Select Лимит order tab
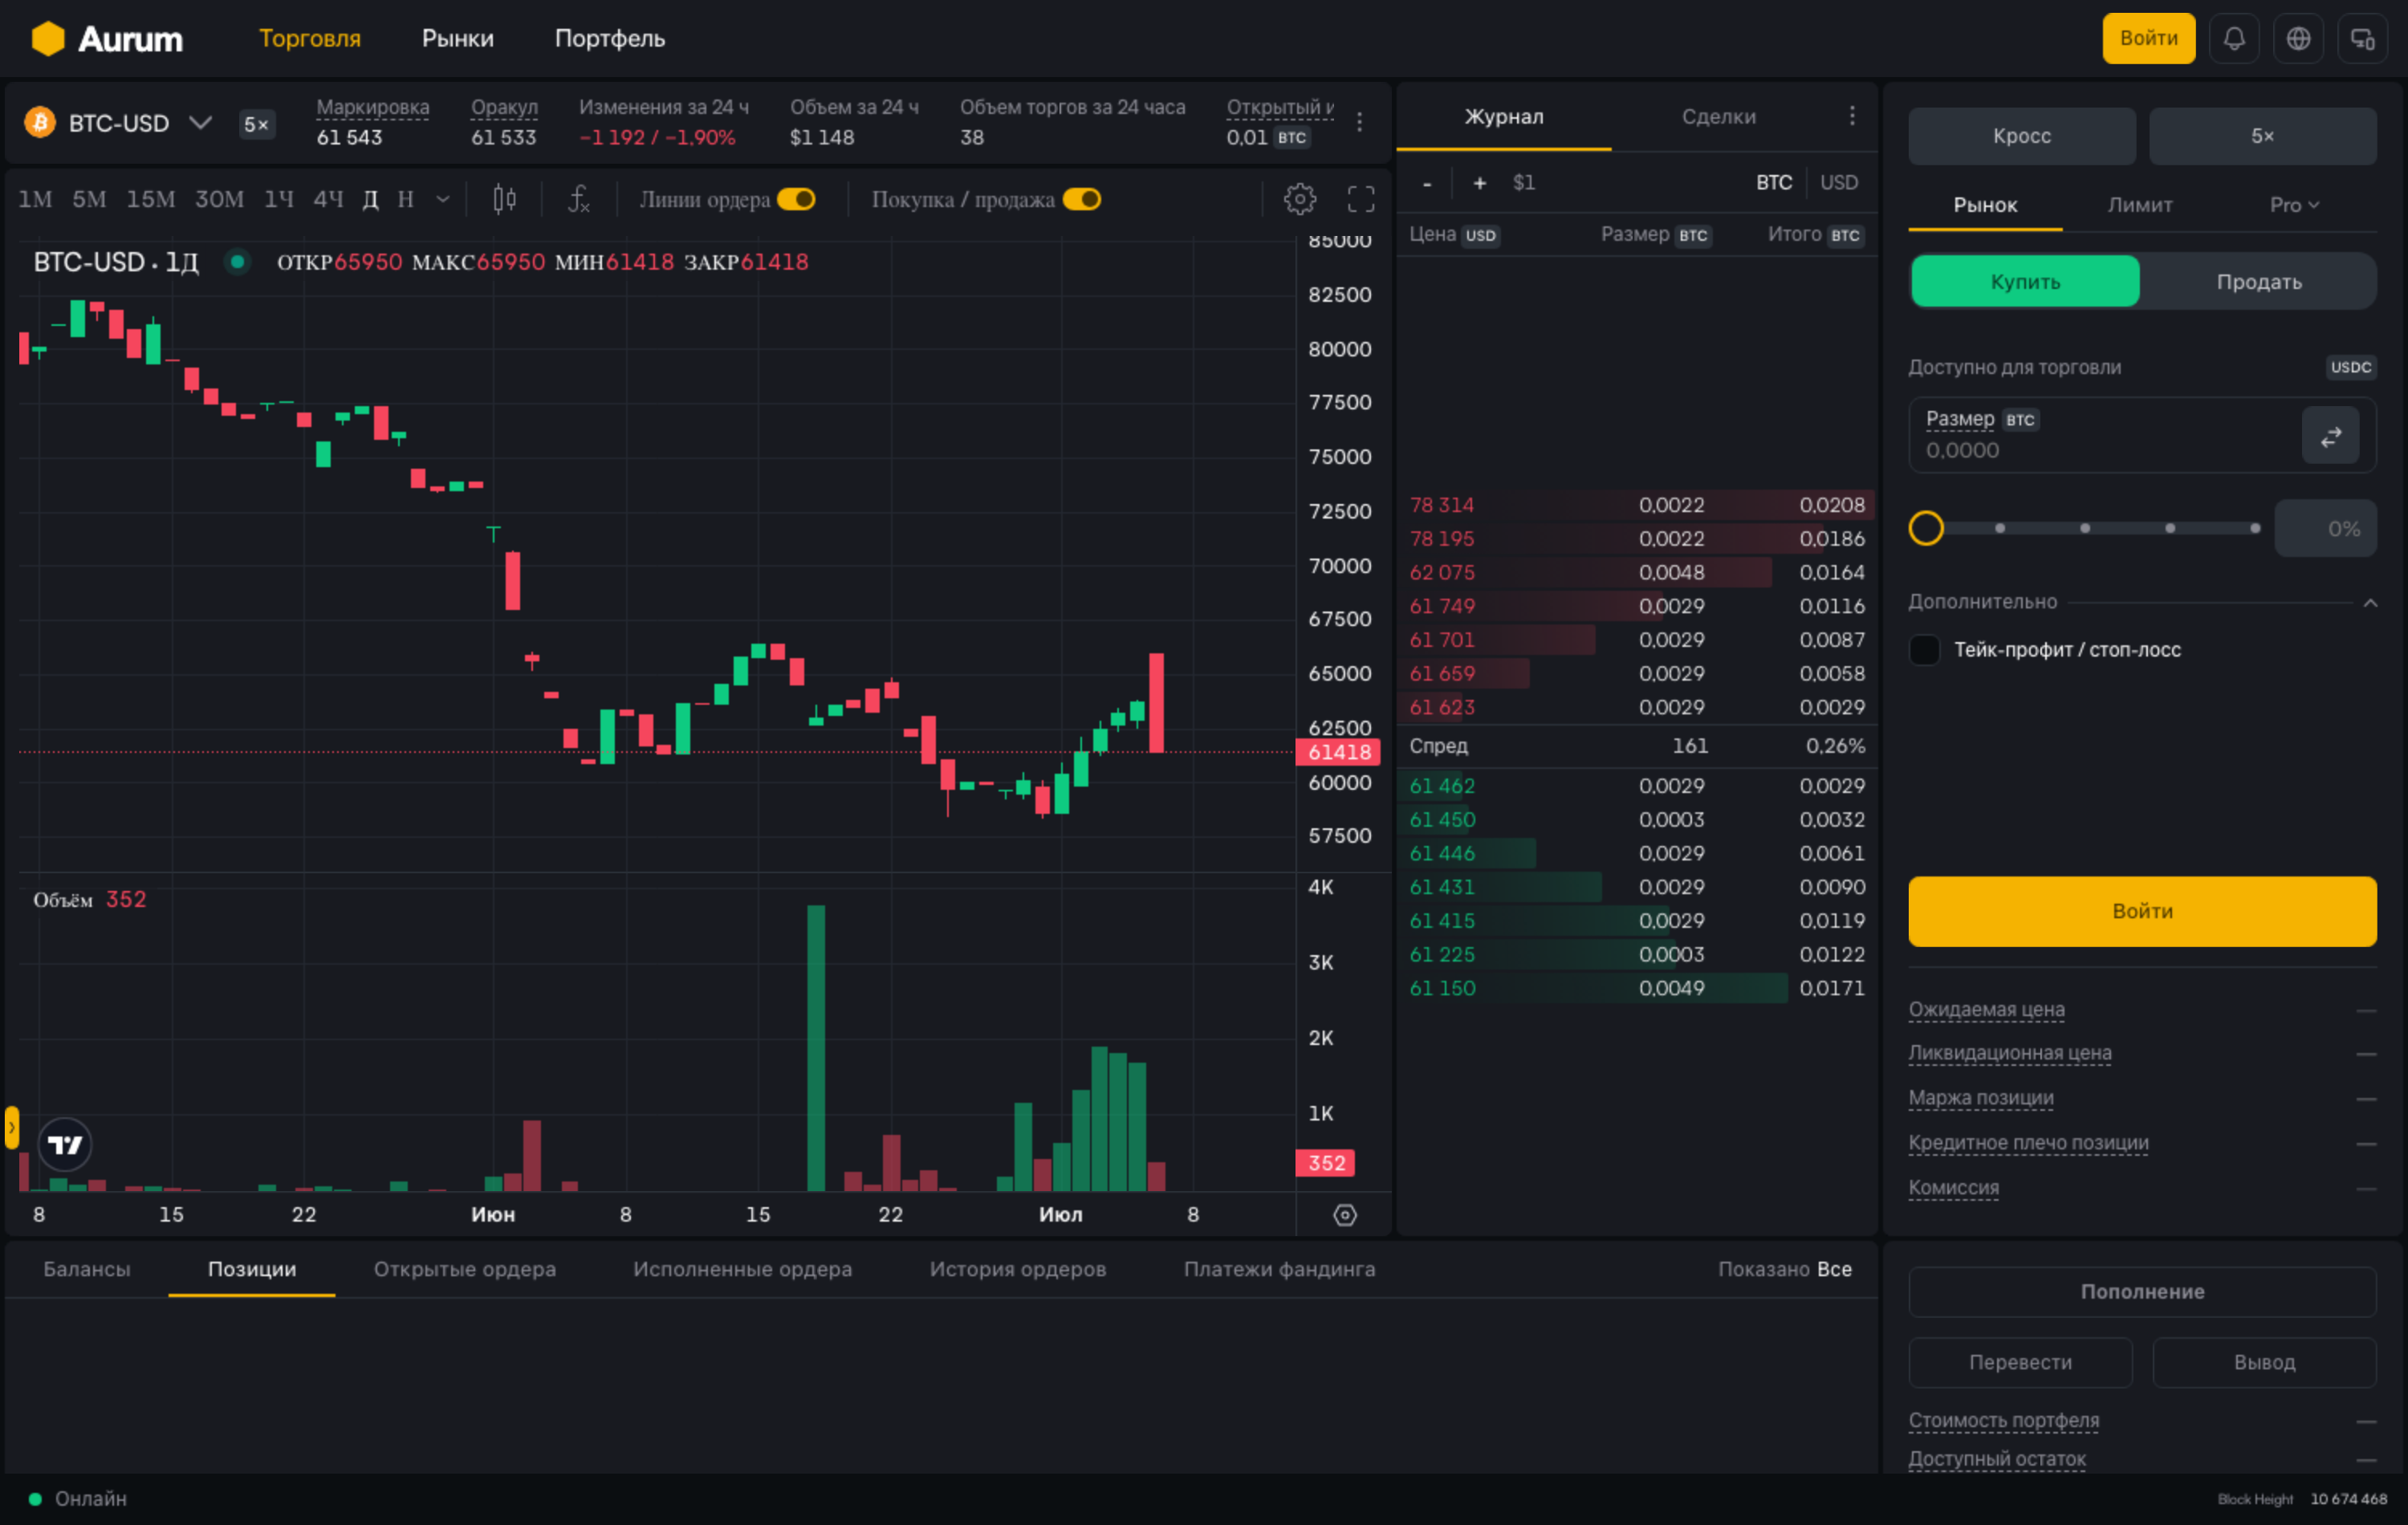 [x=2139, y=205]
